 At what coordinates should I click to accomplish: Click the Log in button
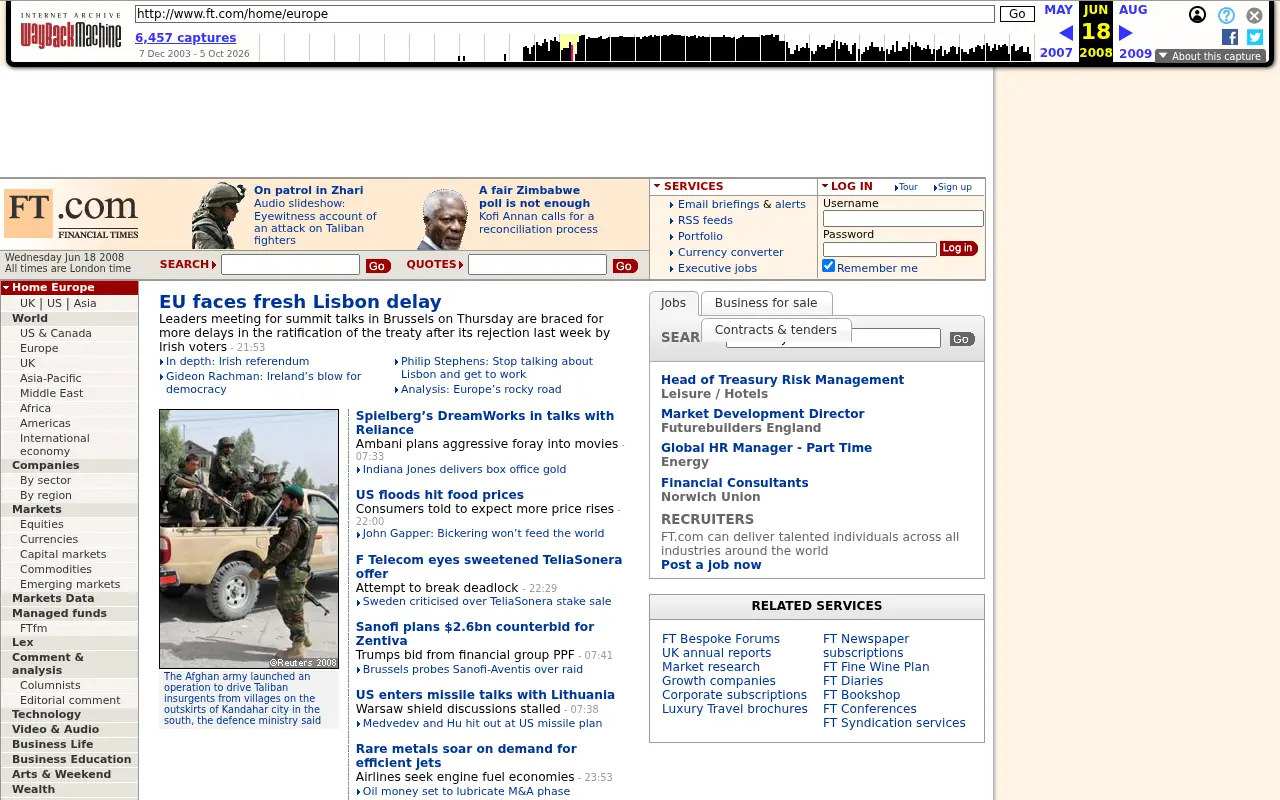(x=957, y=248)
